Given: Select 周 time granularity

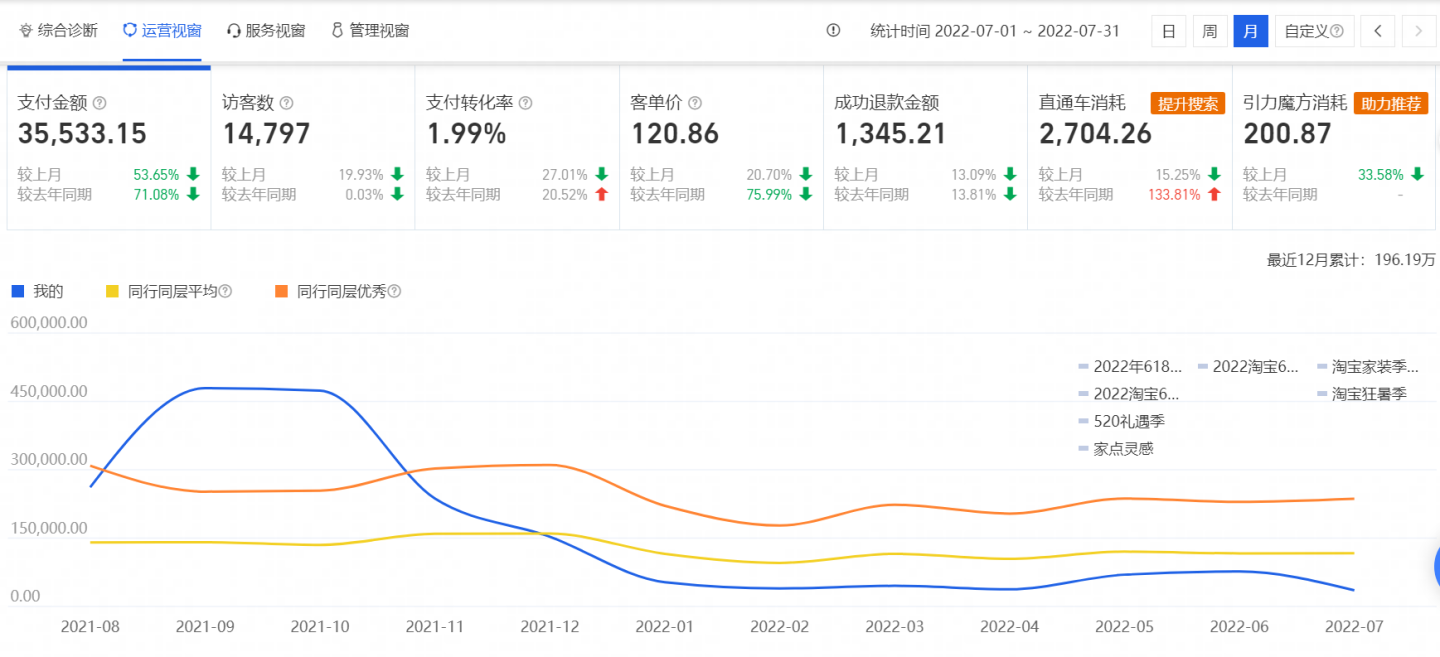Looking at the screenshot, I should [1209, 31].
